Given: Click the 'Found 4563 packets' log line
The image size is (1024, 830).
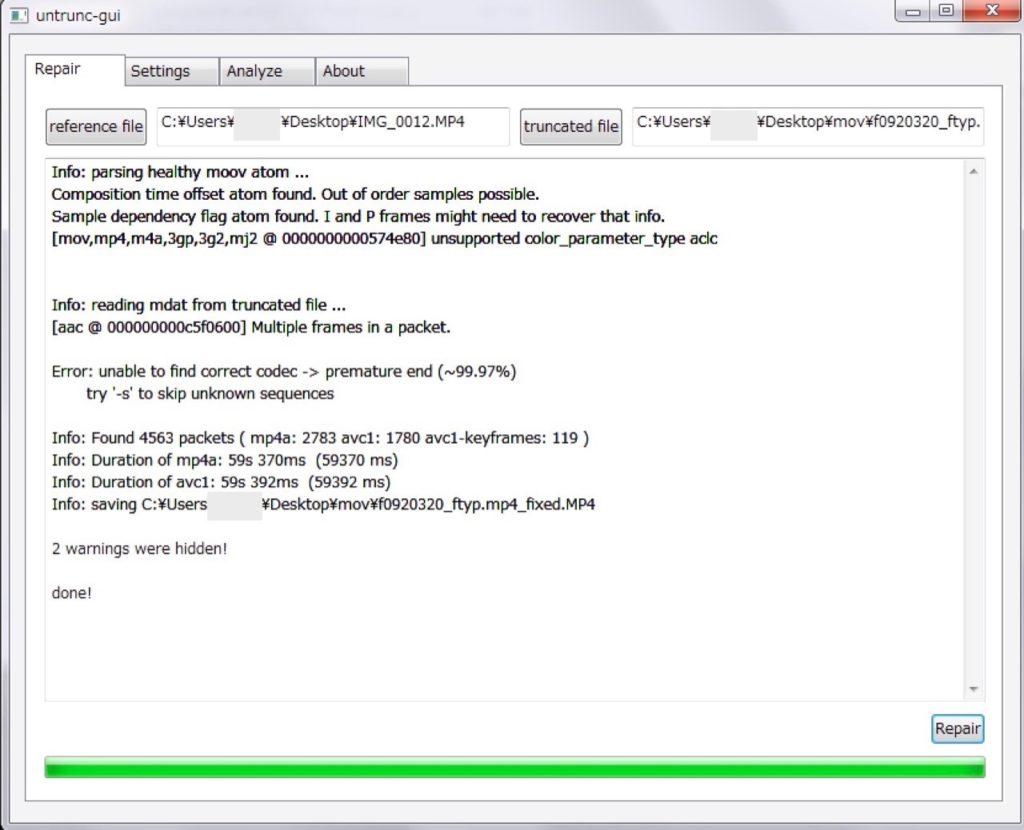Looking at the screenshot, I should 320,438.
